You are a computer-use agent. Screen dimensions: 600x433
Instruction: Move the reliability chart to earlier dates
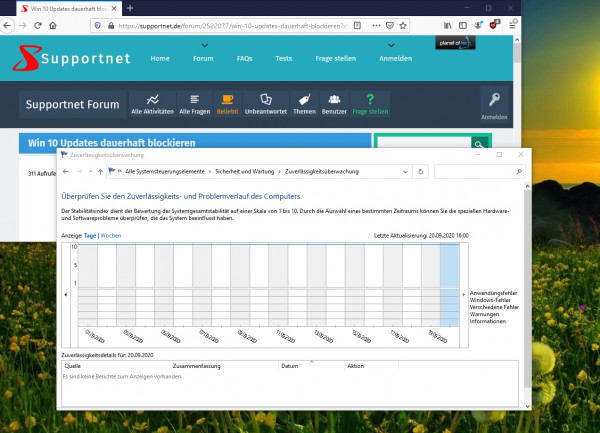pos(66,295)
